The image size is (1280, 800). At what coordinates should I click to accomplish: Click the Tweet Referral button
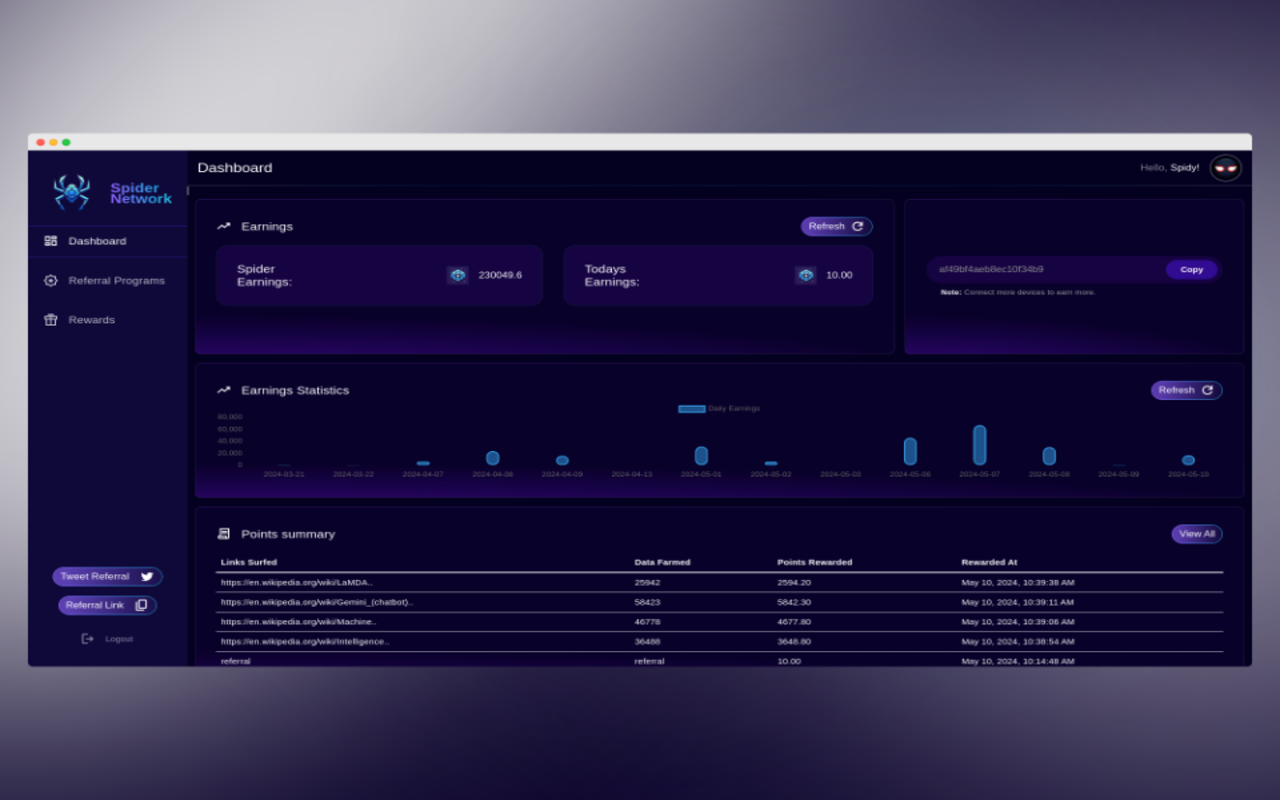point(107,576)
